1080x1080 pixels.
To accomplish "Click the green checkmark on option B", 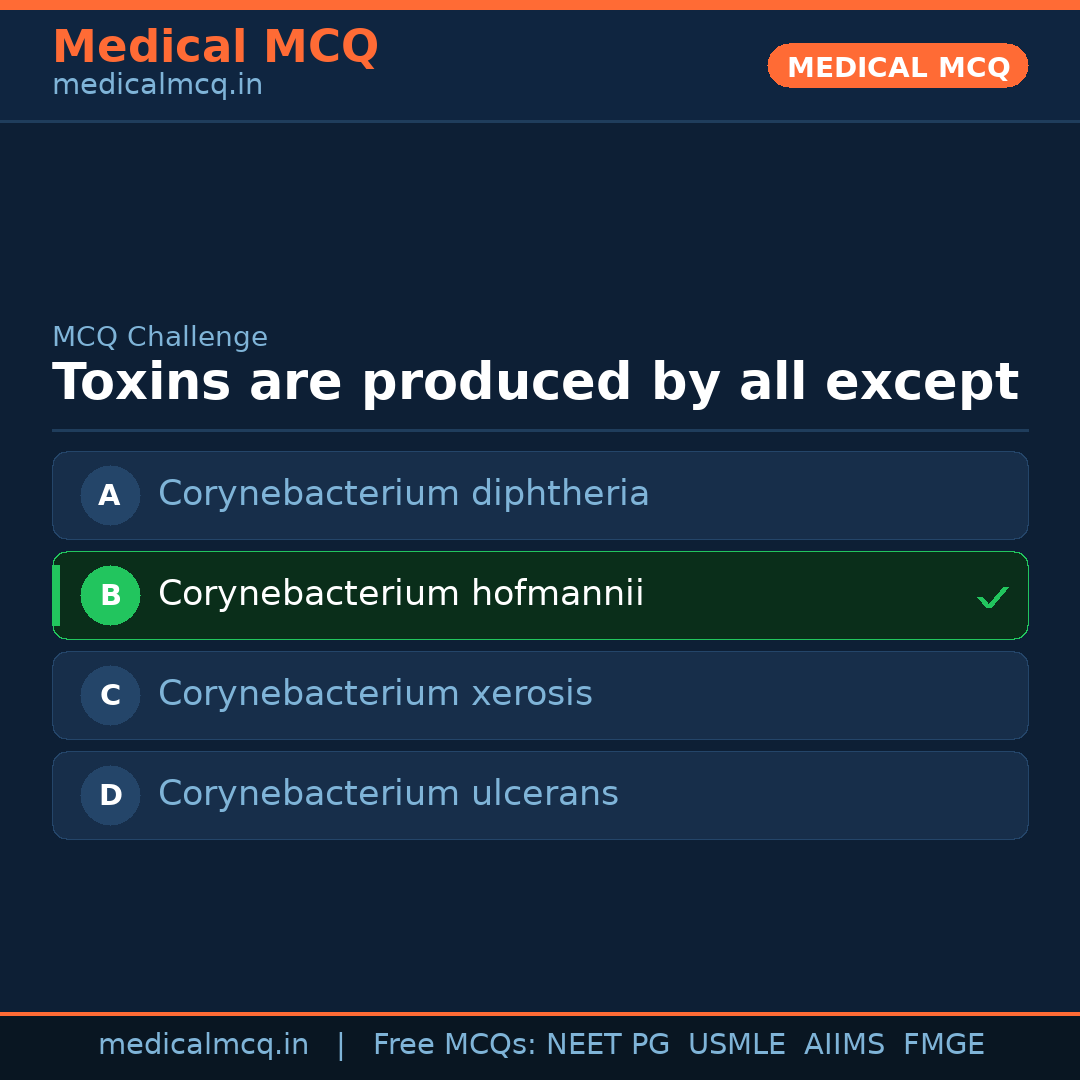I will click(992, 597).
